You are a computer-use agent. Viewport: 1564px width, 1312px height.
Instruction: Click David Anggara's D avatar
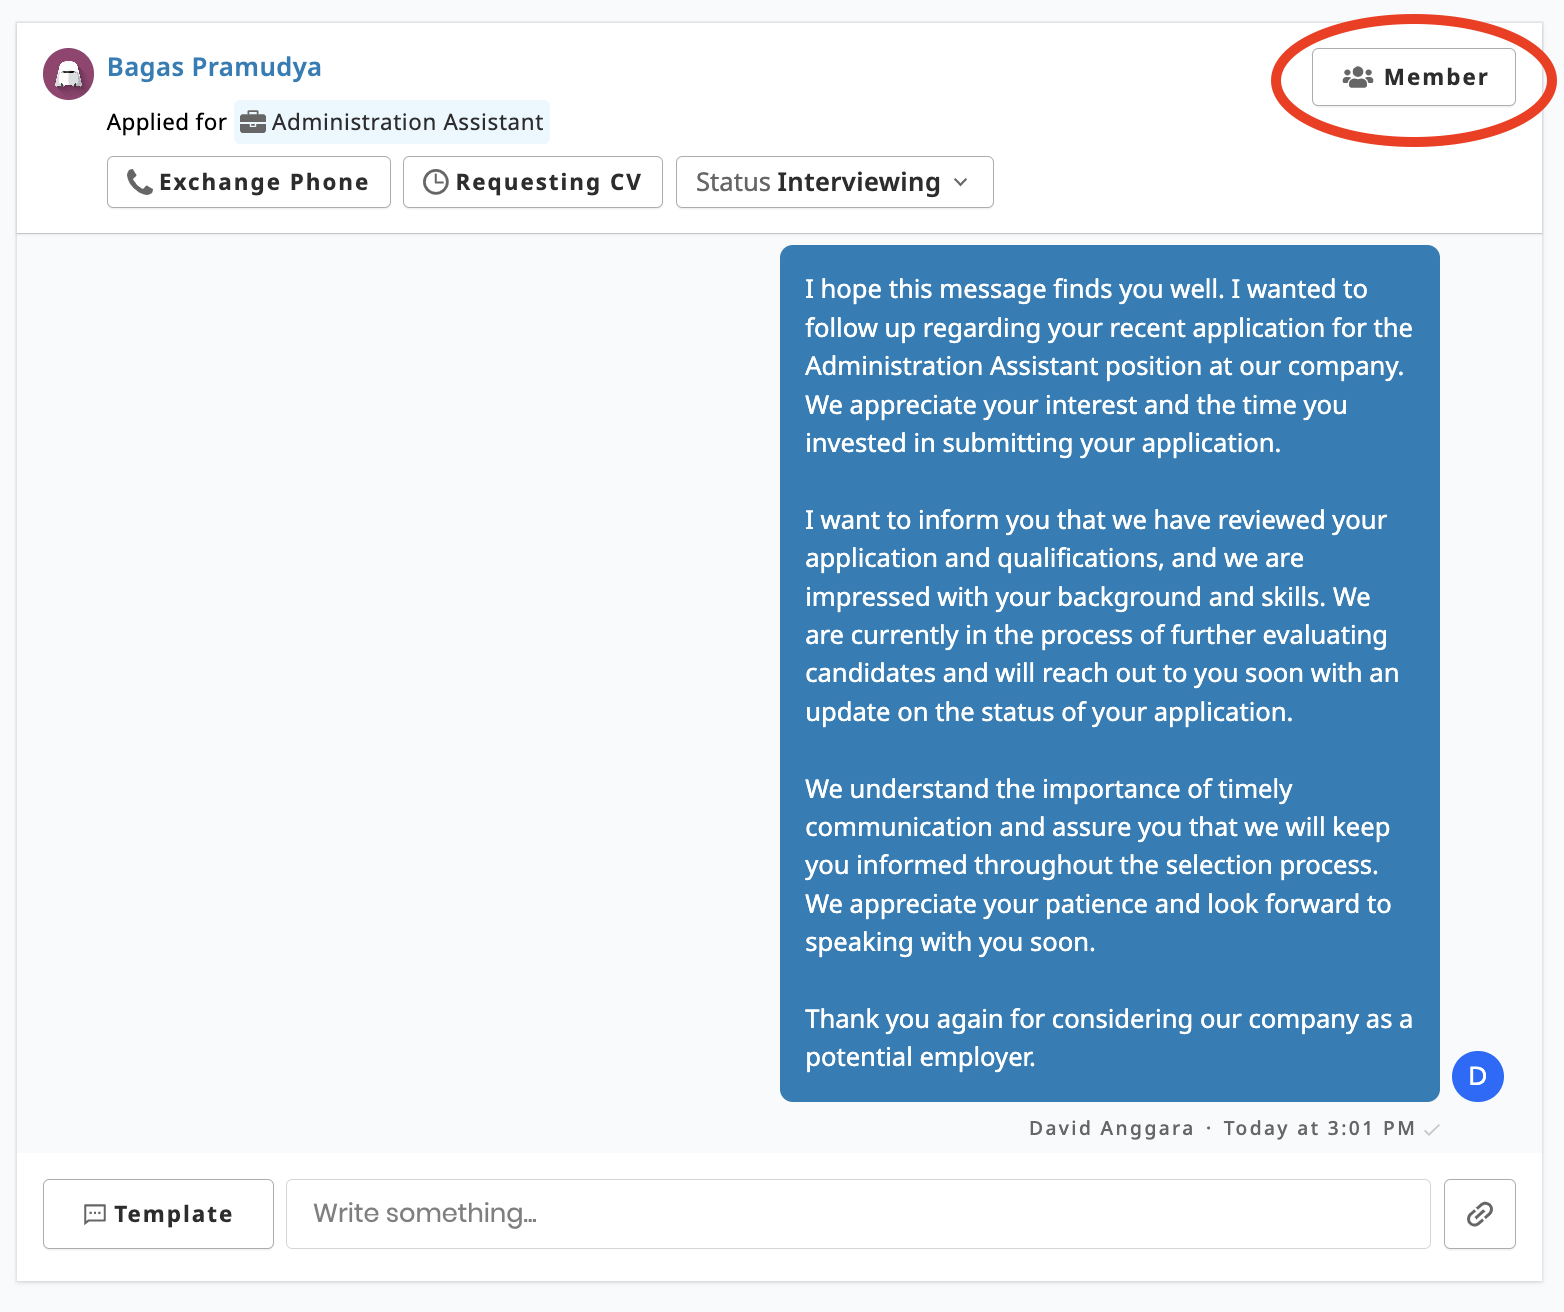[x=1477, y=1076]
